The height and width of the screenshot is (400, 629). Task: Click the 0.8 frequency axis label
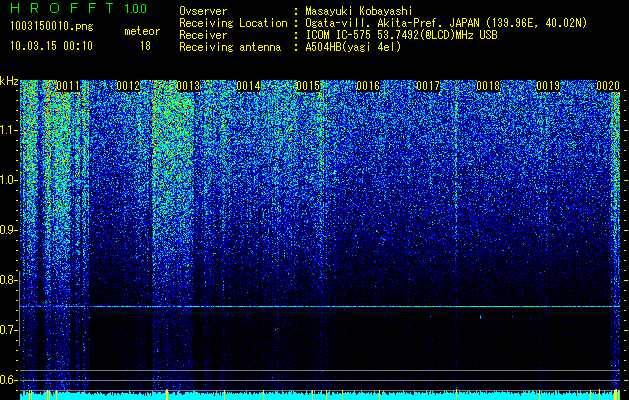pyautogui.click(x=8, y=280)
